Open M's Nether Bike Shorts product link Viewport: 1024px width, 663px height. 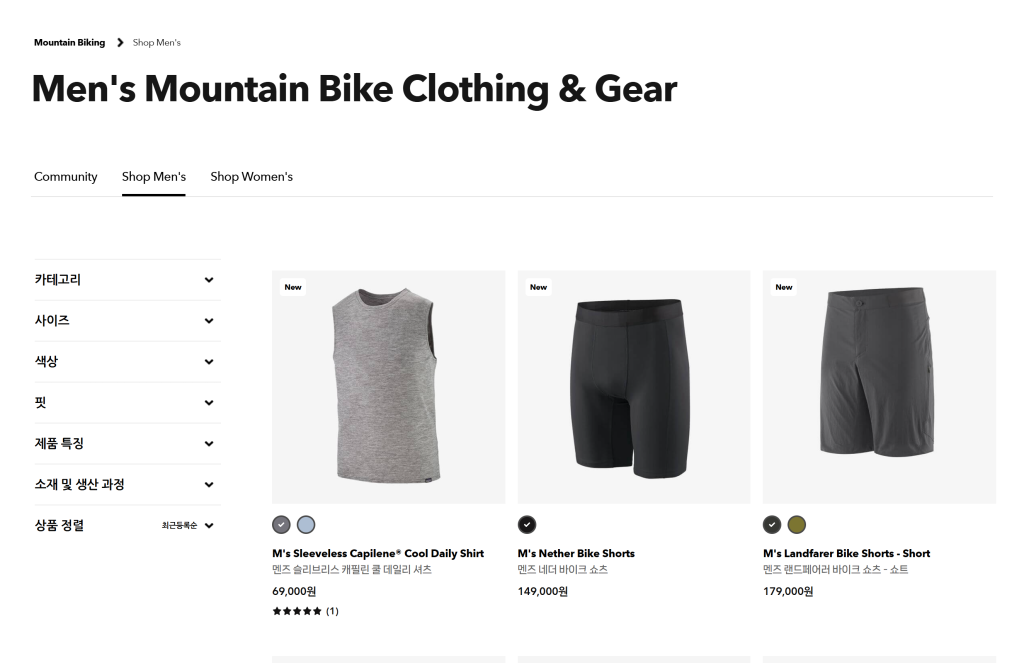tap(576, 553)
